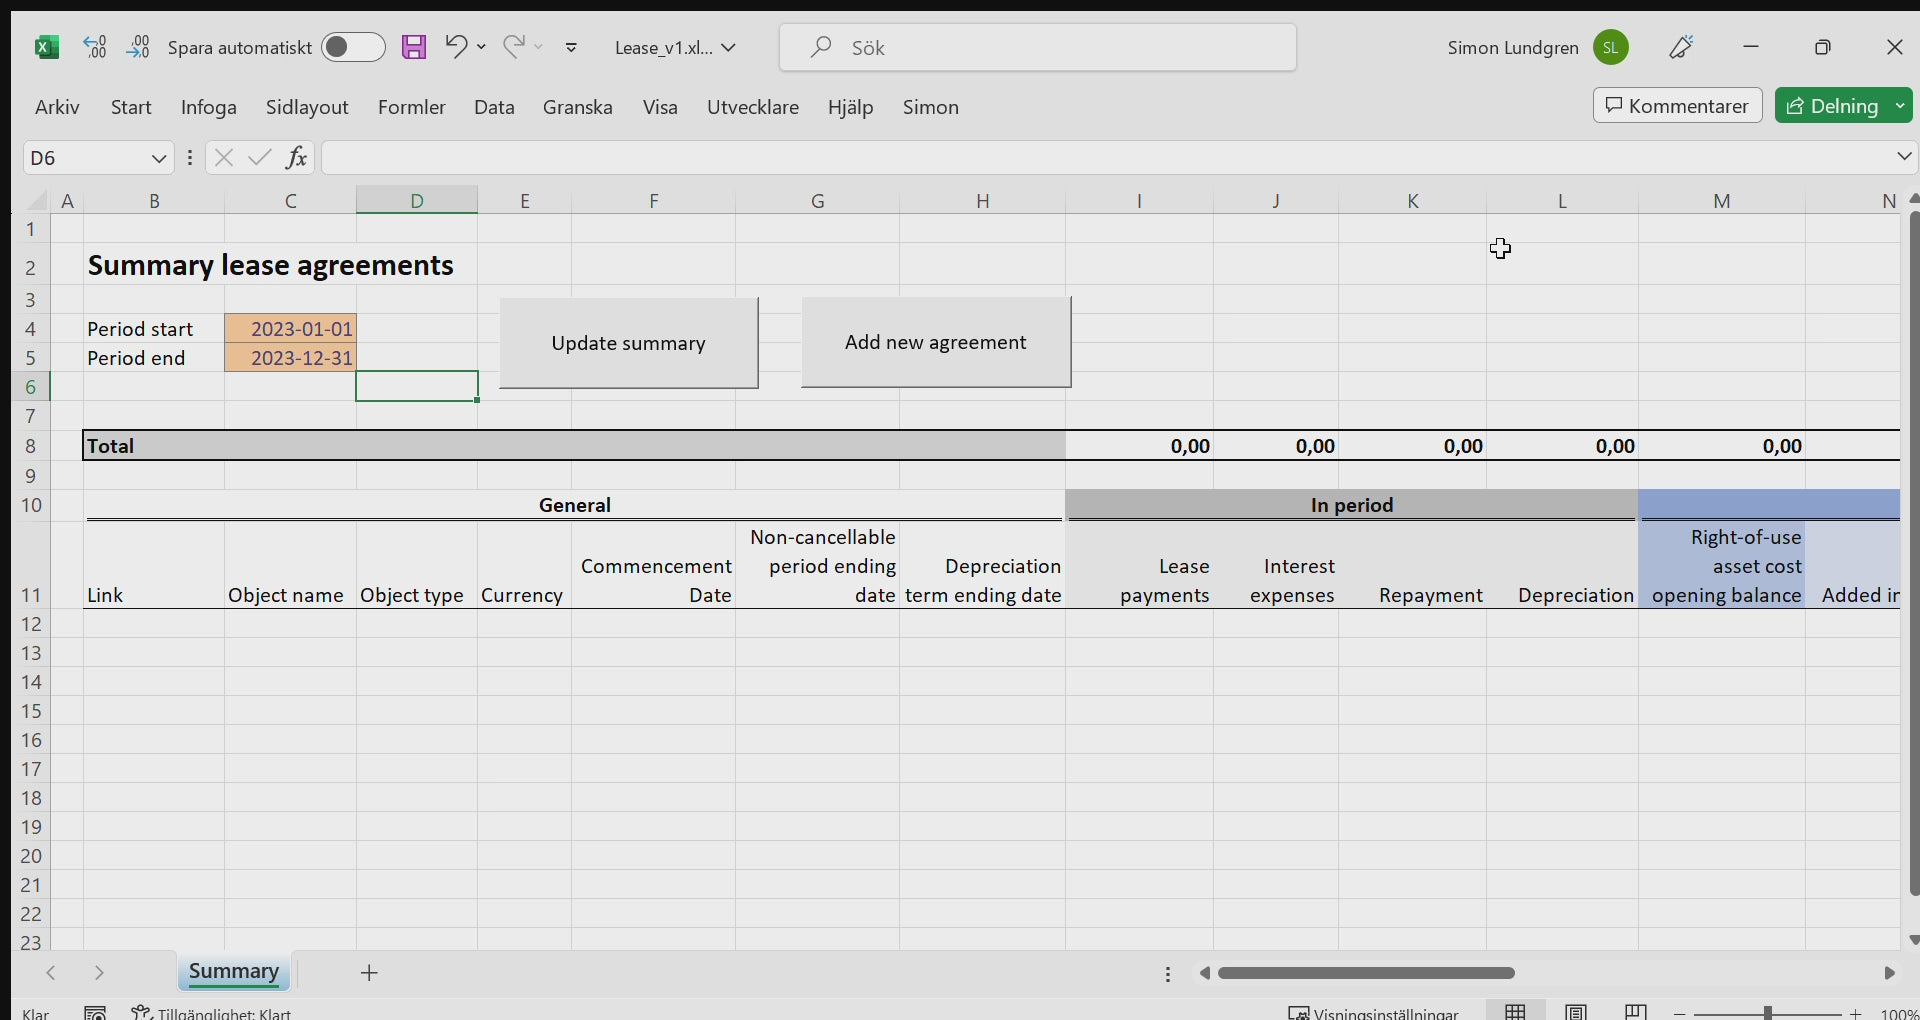Switch to Page Layout view
The image size is (1920, 1020).
1576,1012
